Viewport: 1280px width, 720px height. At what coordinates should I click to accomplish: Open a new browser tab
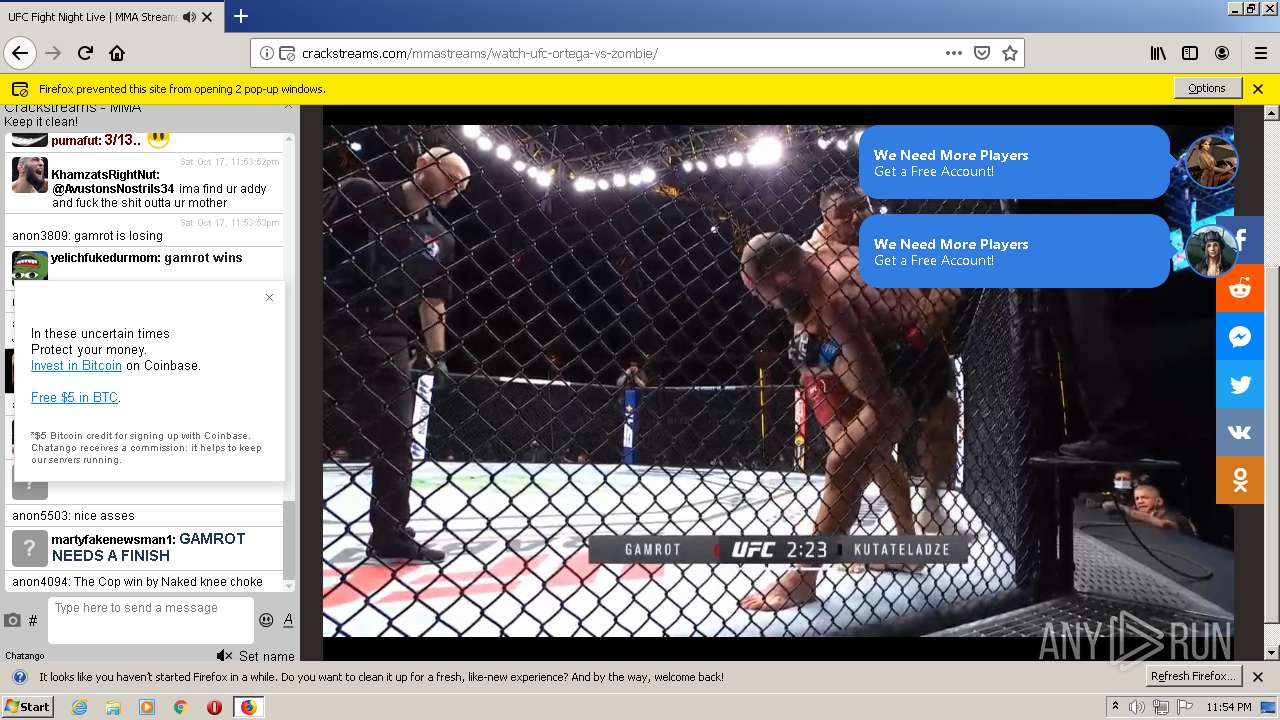pyautogui.click(x=240, y=16)
